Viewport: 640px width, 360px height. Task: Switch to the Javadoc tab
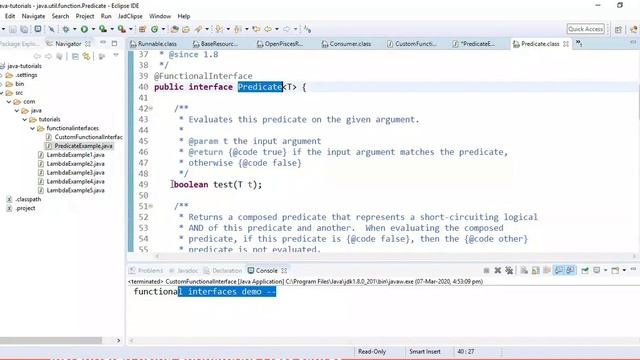click(183, 271)
